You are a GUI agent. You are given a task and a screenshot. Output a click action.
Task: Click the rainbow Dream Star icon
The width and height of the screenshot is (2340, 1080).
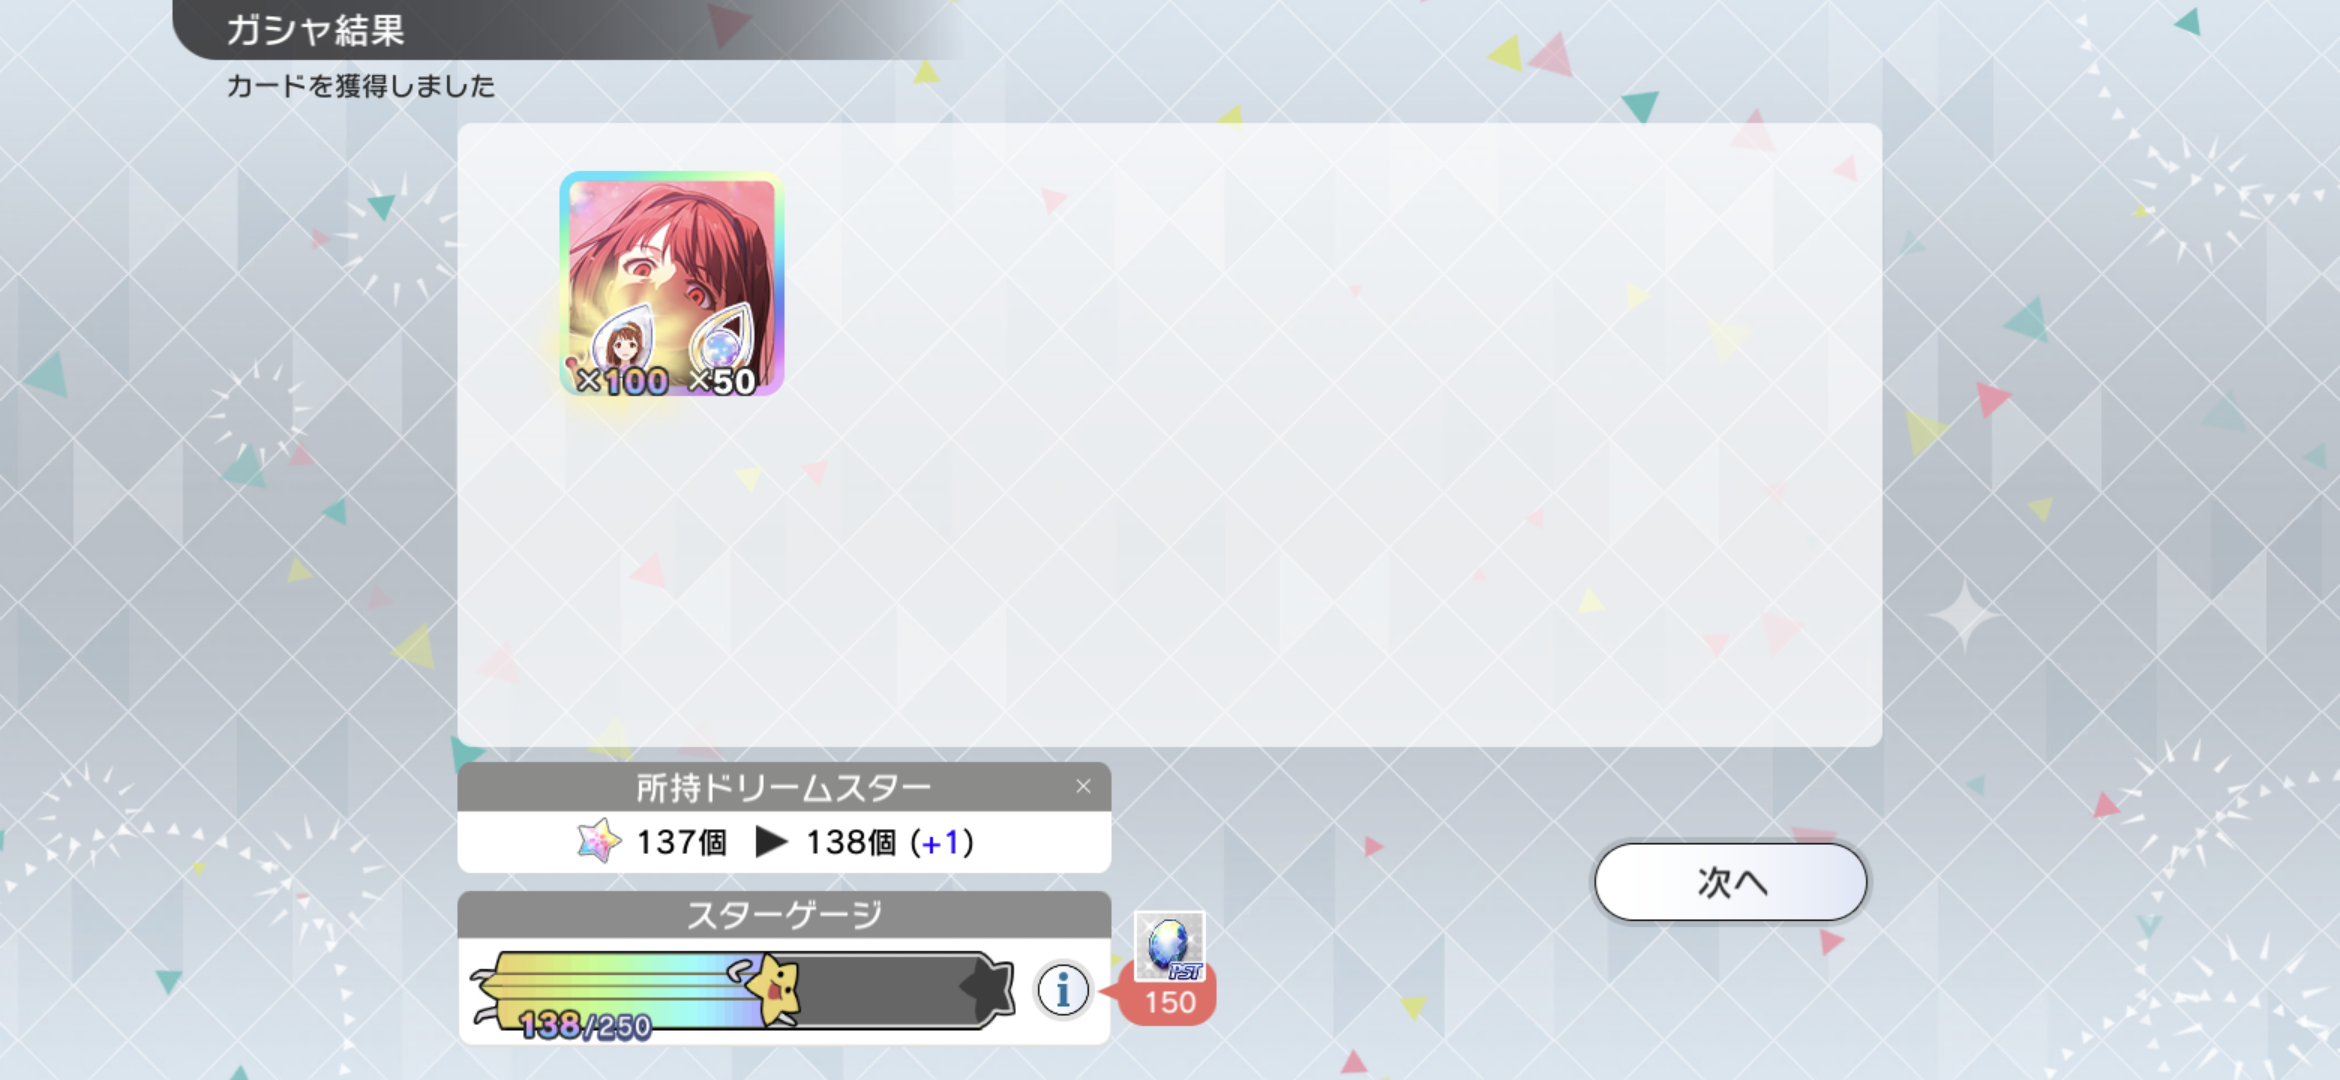(599, 841)
